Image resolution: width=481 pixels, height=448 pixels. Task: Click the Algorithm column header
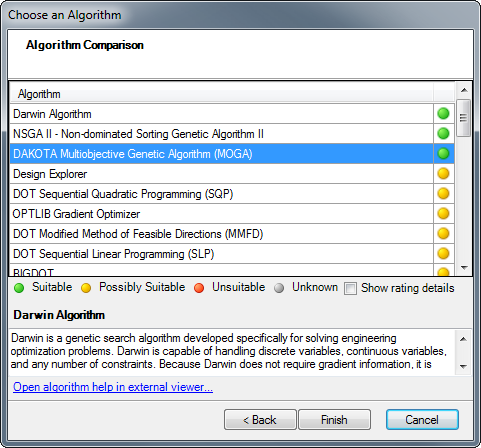[x=222, y=94]
